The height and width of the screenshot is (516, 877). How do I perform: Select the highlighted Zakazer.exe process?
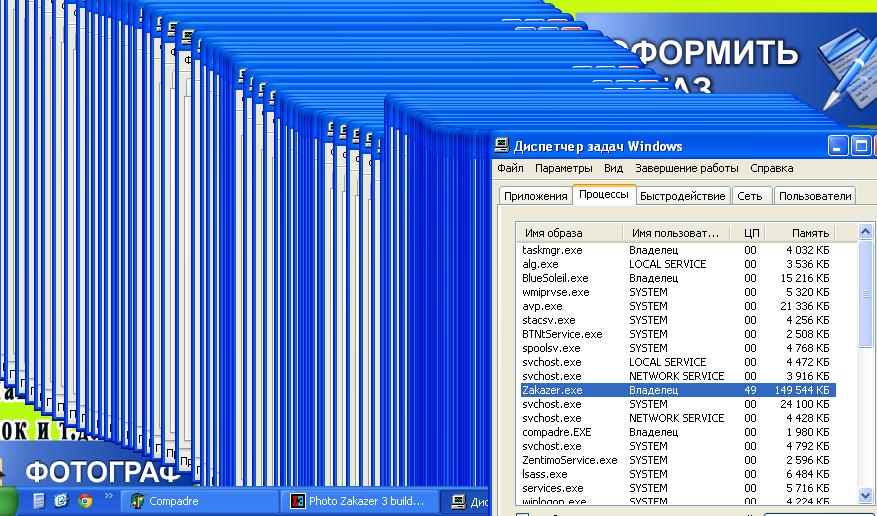click(678, 390)
